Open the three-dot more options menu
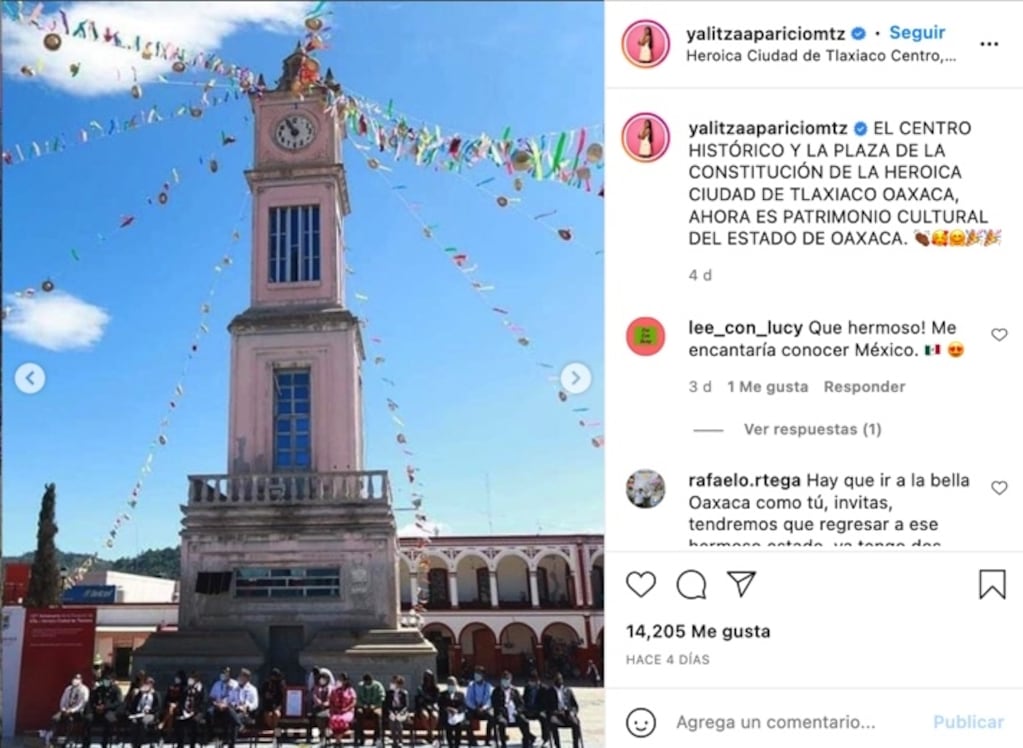Screen dimensions: 1023x748 tap(989, 44)
